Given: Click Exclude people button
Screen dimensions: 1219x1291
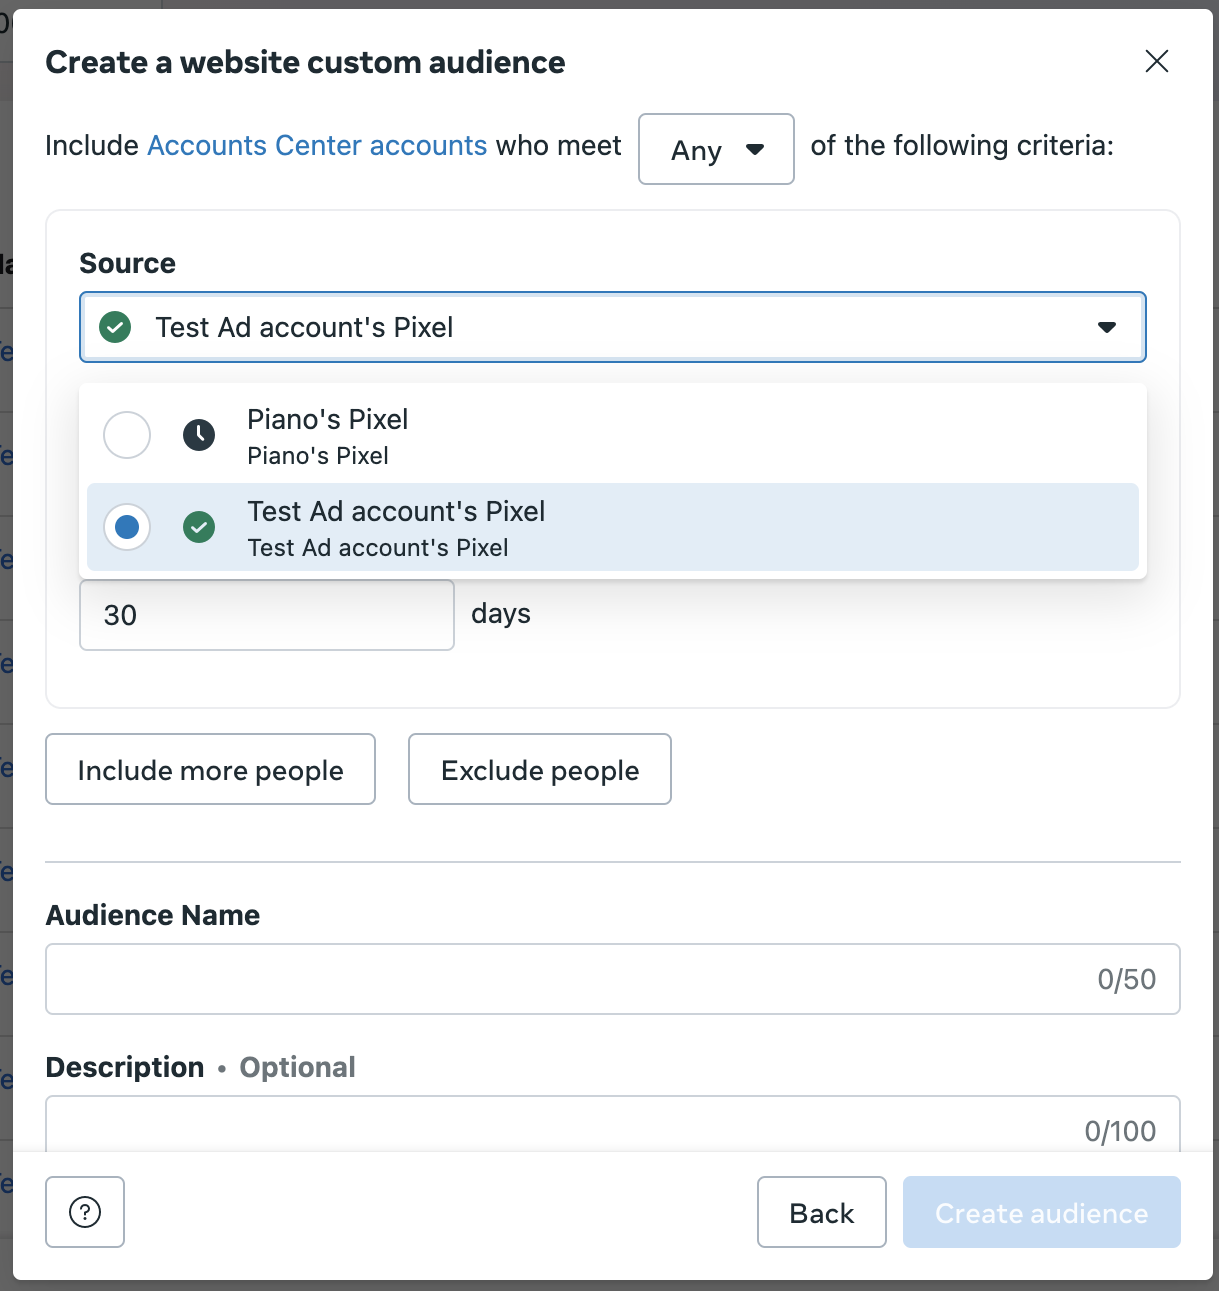Looking at the screenshot, I should pyautogui.click(x=540, y=769).
